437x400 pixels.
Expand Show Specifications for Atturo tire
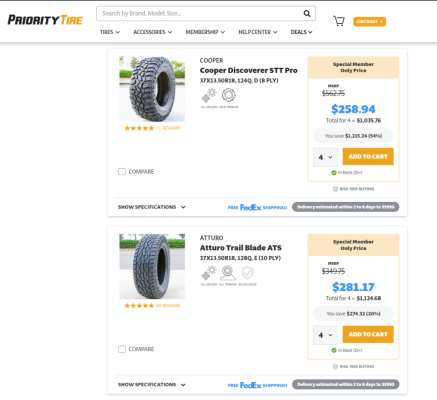point(152,385)
